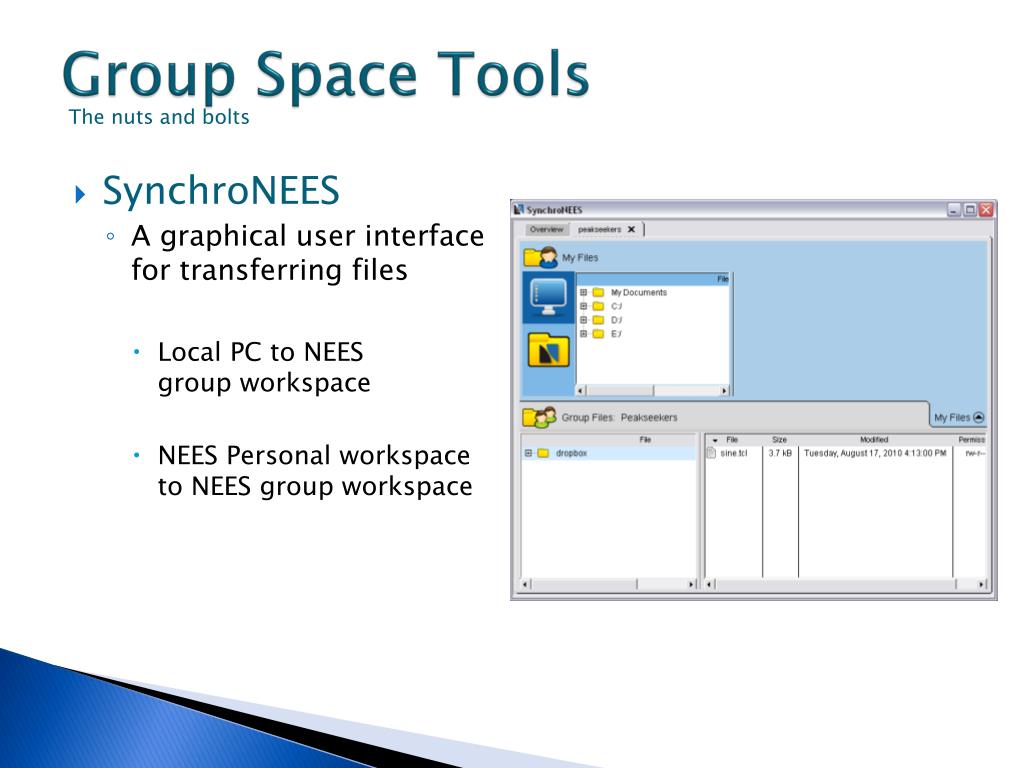Click the Group Files people folder icon
Screen dimensions: 1024x768
pyautogui.click(x=539, y=417)
